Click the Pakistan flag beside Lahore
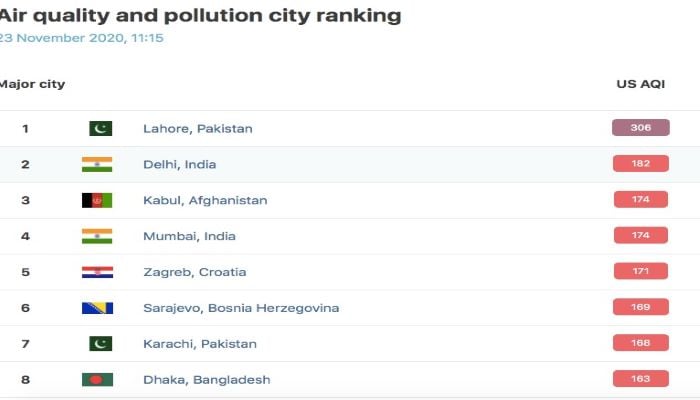The height and width of the screenshot is (400, 700). tap(100, 129)
